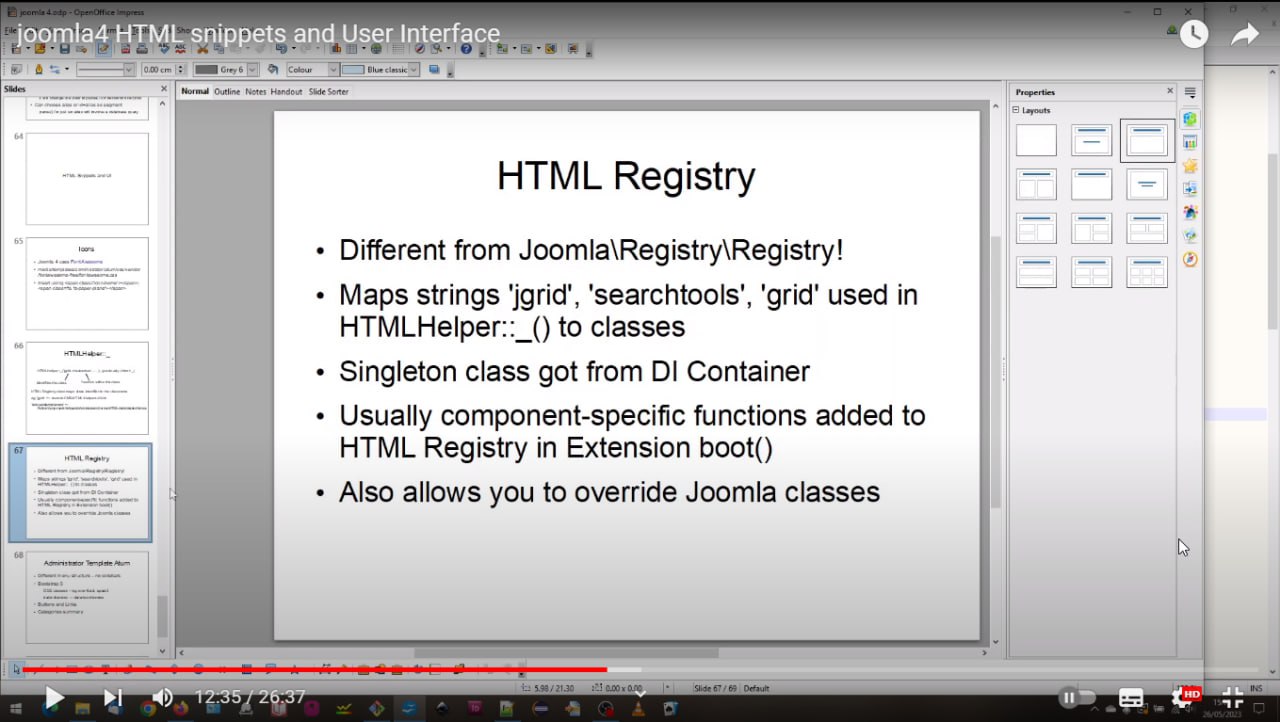Select slide 65 Icons thumbnail

pyautogui.click(x=87, y=284)
